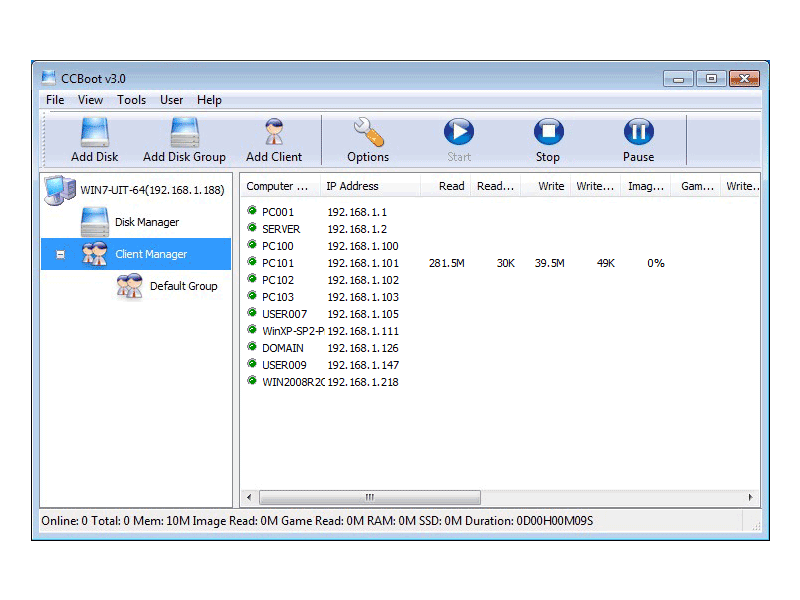Collapse the Client Manager tree node

tap(60, 254)
